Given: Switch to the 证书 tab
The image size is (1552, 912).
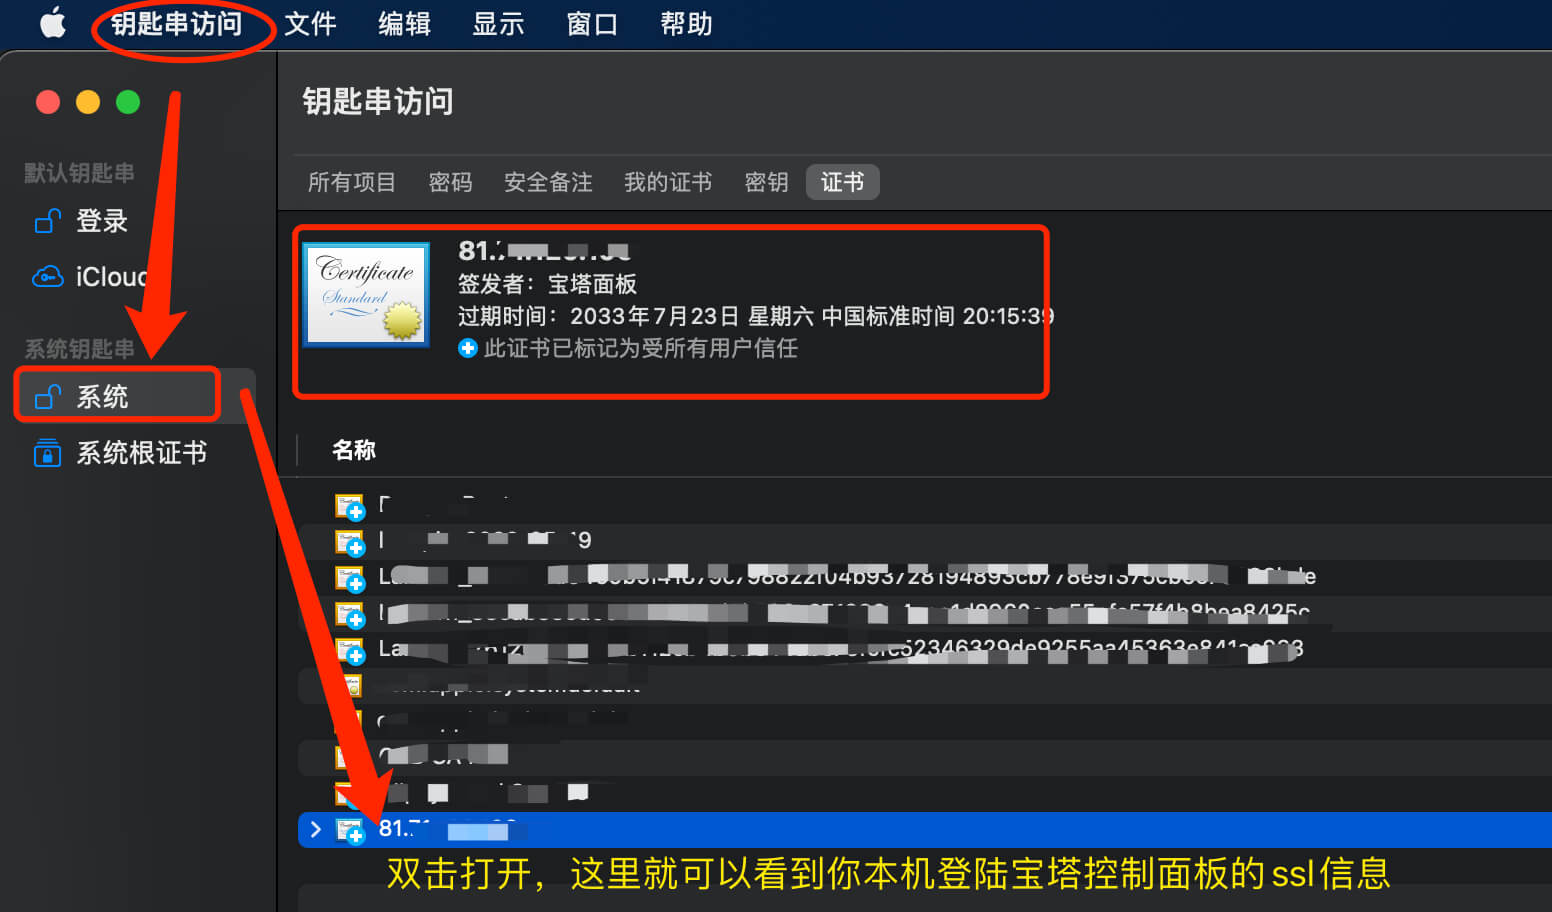Looking at the screenshot, I should pyautogui.click(x=843, y=182).
